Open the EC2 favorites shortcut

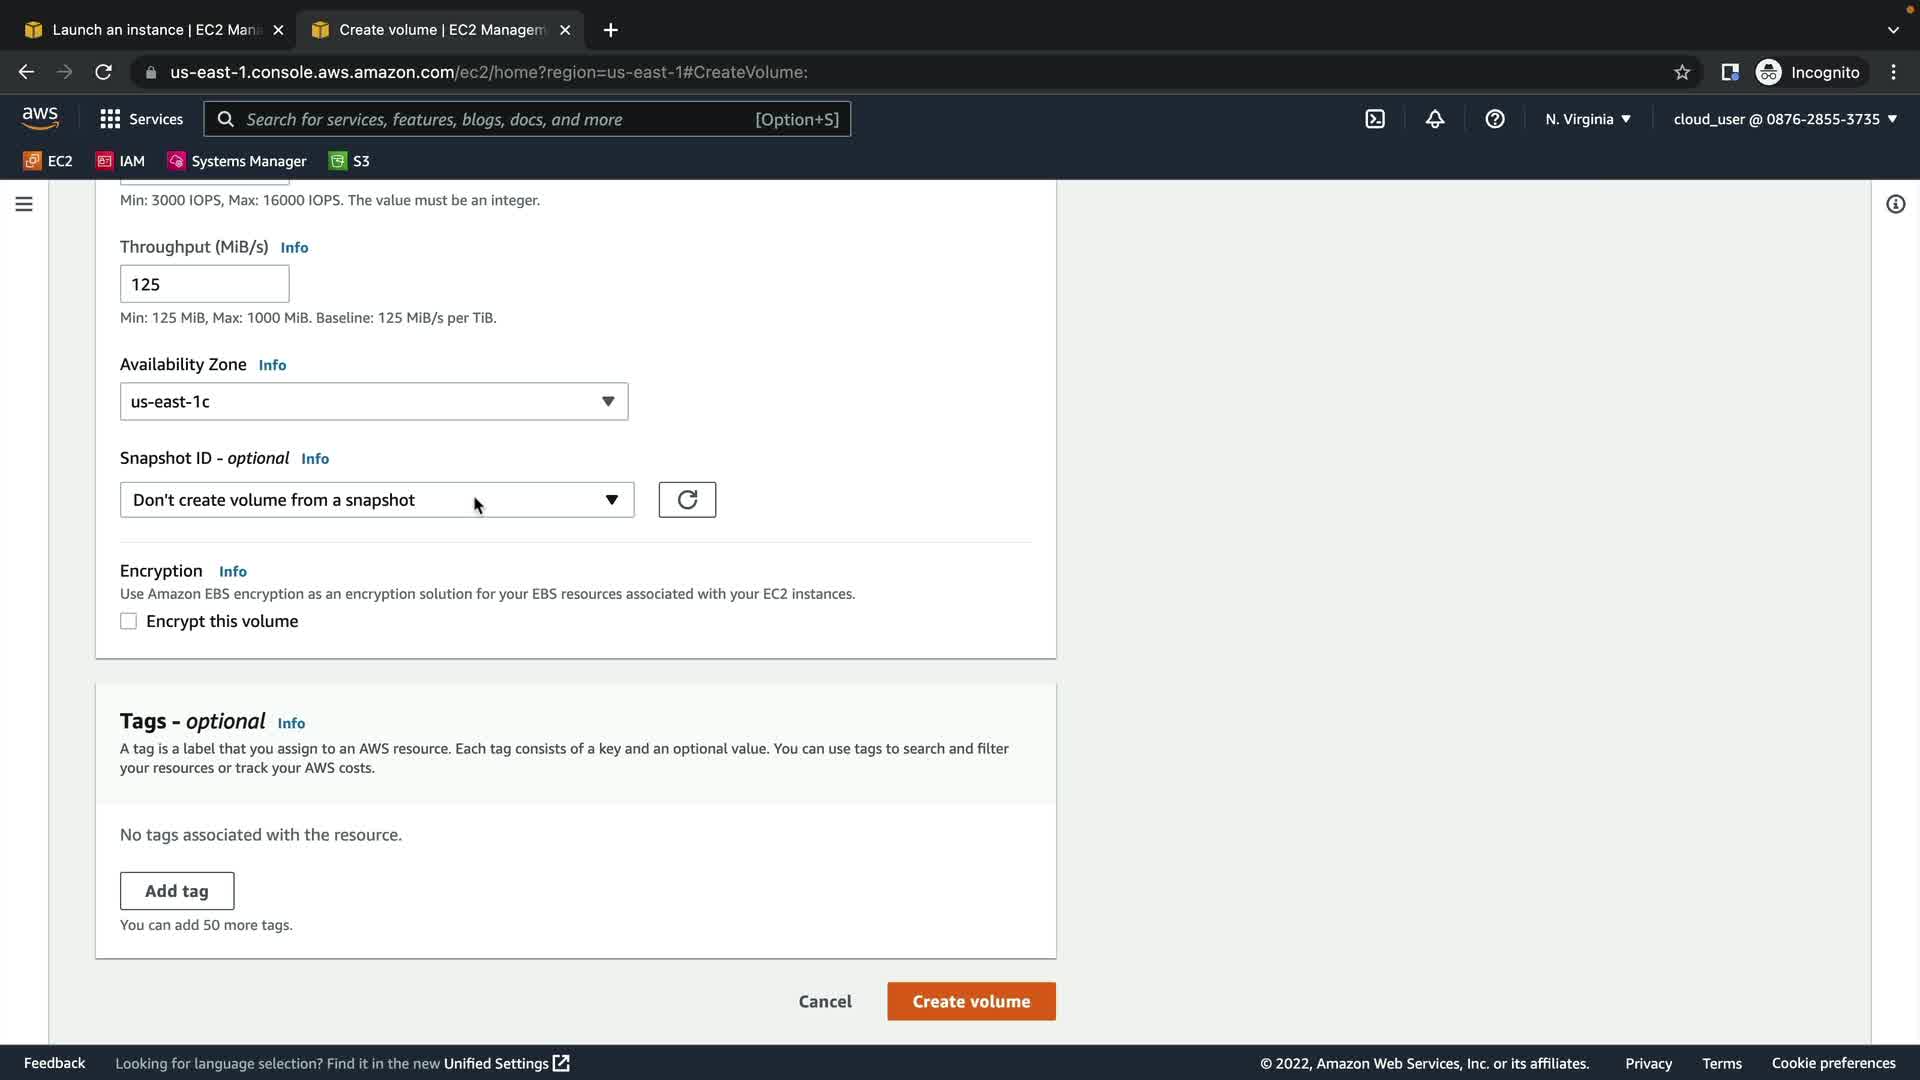tap(48, 161)
